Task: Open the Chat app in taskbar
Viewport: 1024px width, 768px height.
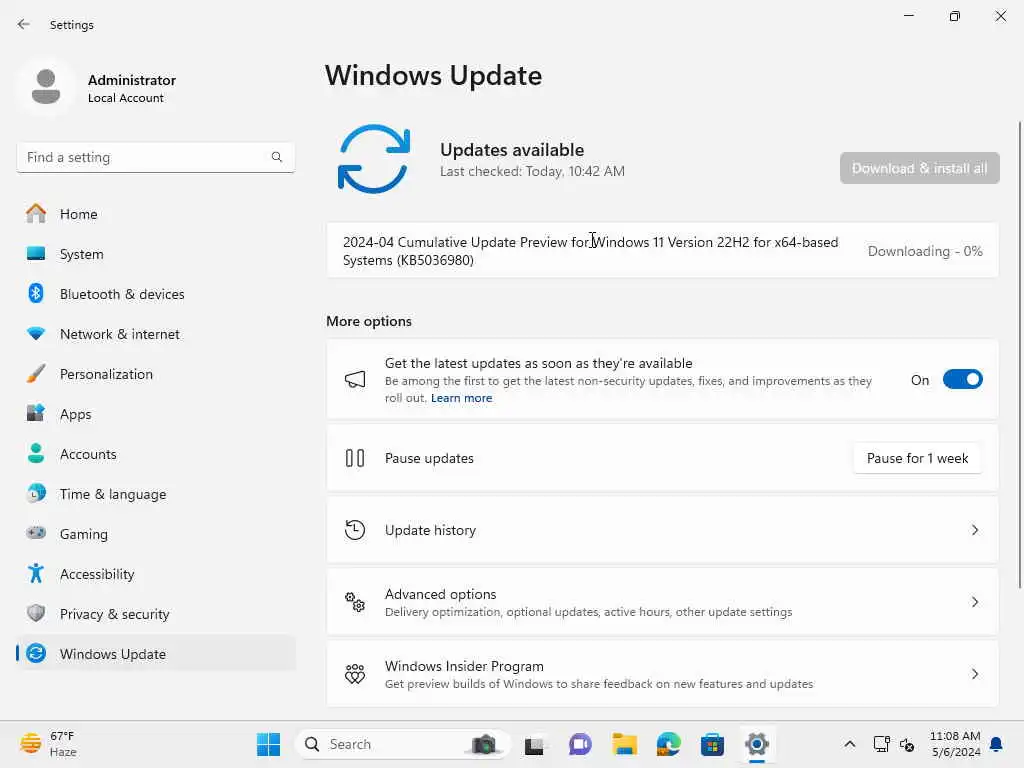Action: pyautogui.click(x=580, y=744)
